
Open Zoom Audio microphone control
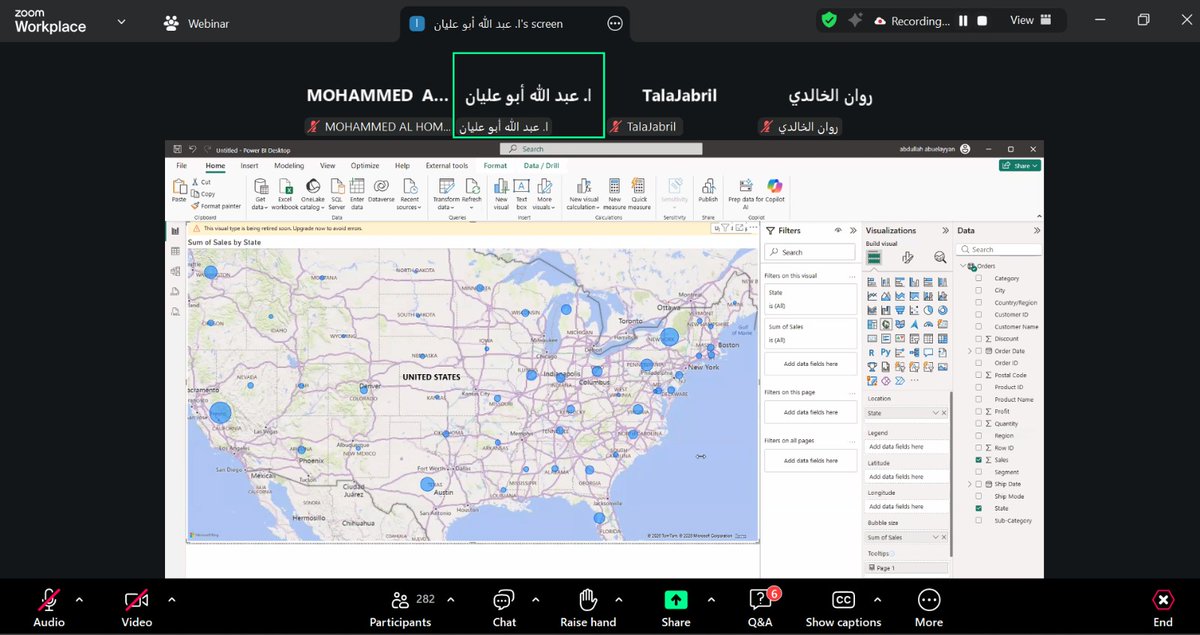coord(48,607)
